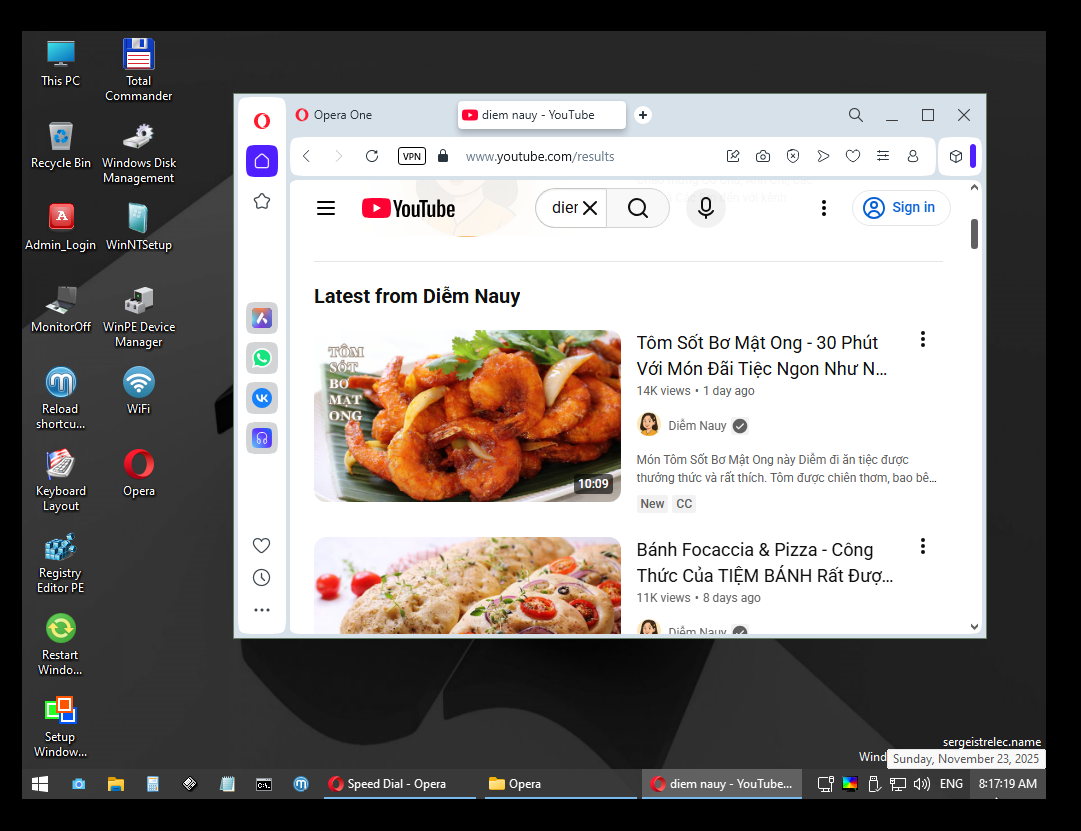Click the address bar URL field
This screenshot has width=1081, height=831.
pyautogui.click(x=540, y=157)
